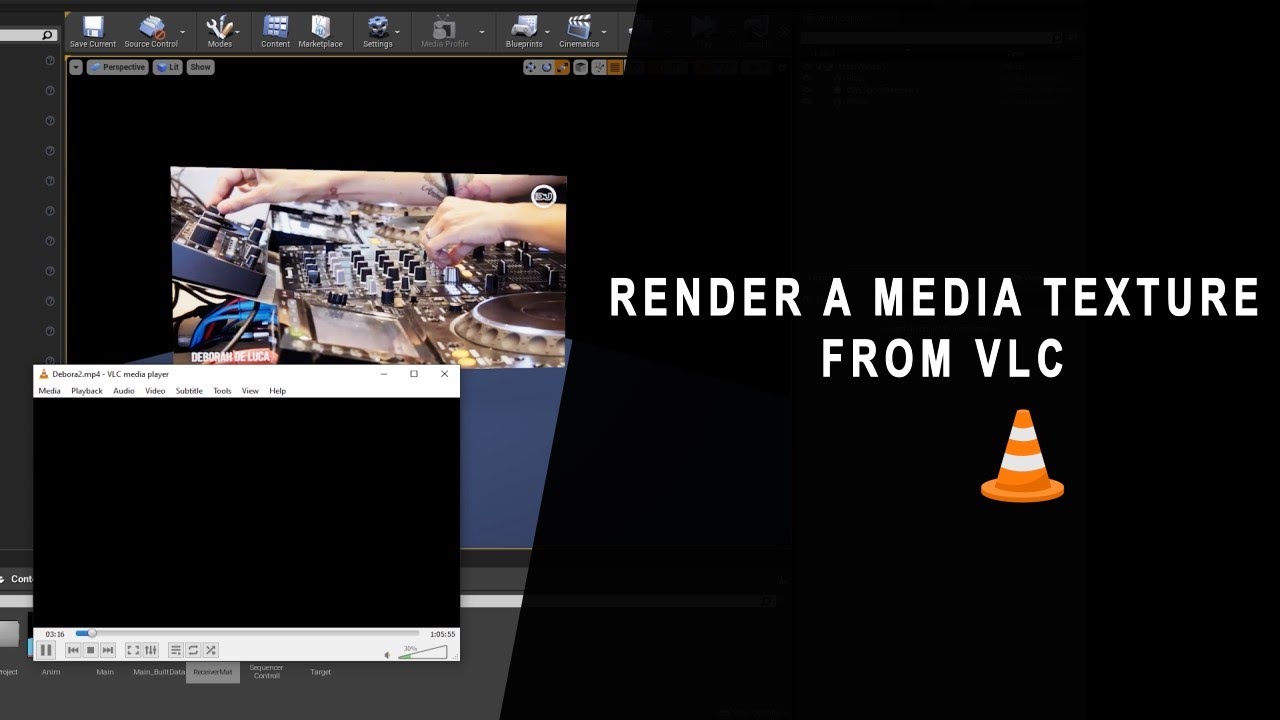Screen dimensions: 1280x720
Task: Open the VLC Playback menu
Action: point(87,391)
